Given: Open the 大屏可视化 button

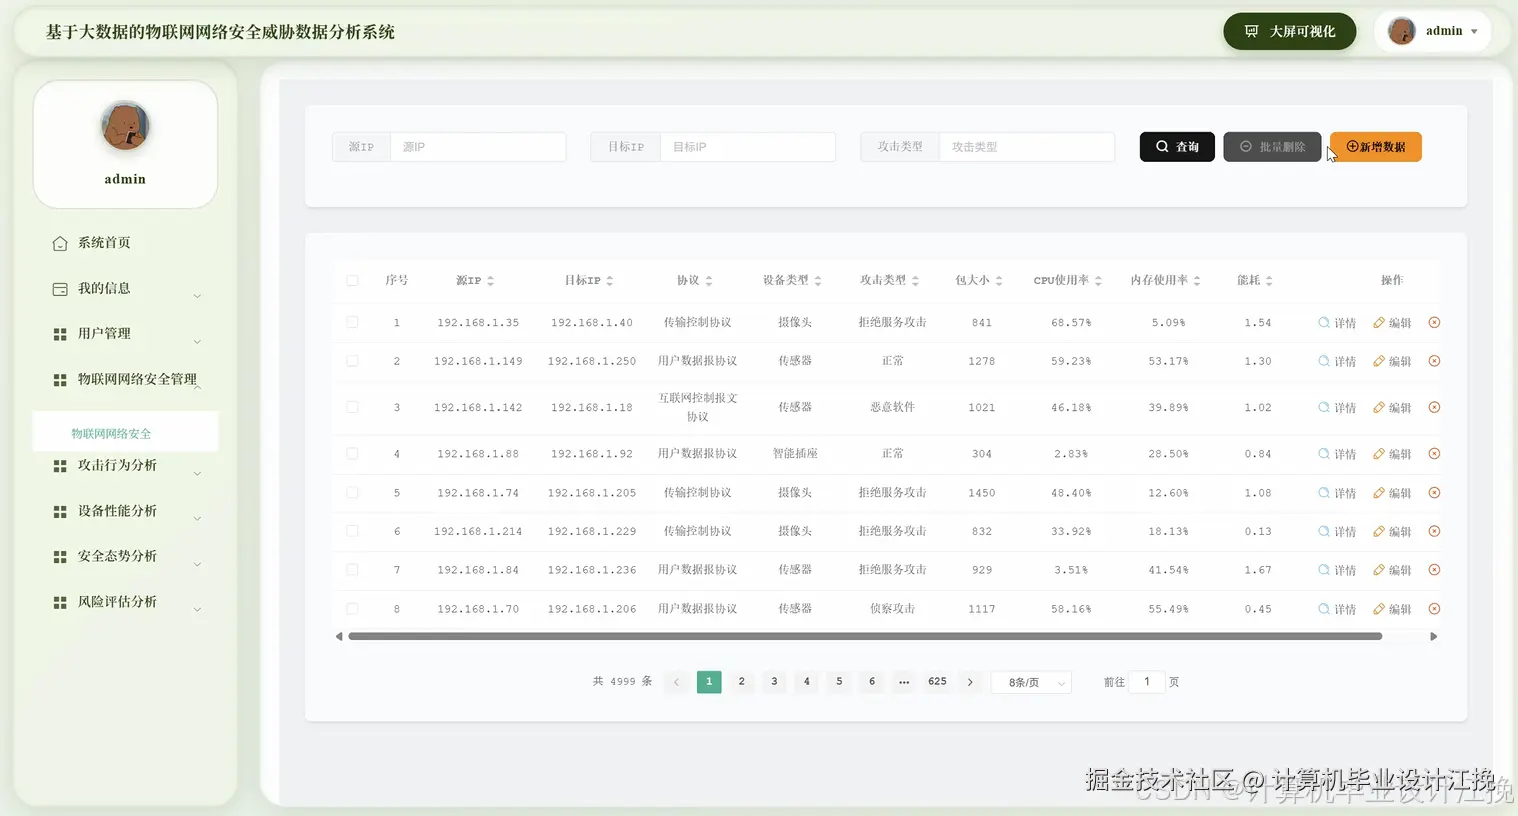Looking at the screenshot, I should [1290, 31].
